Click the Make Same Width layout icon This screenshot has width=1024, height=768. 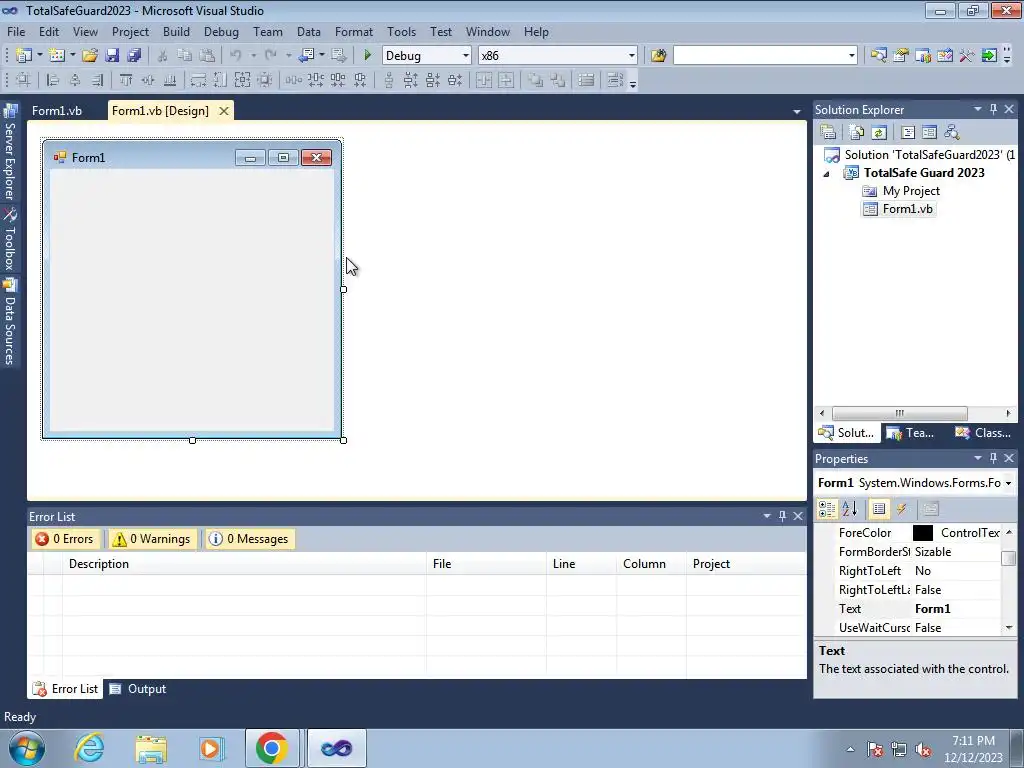(x=198, y=80)
